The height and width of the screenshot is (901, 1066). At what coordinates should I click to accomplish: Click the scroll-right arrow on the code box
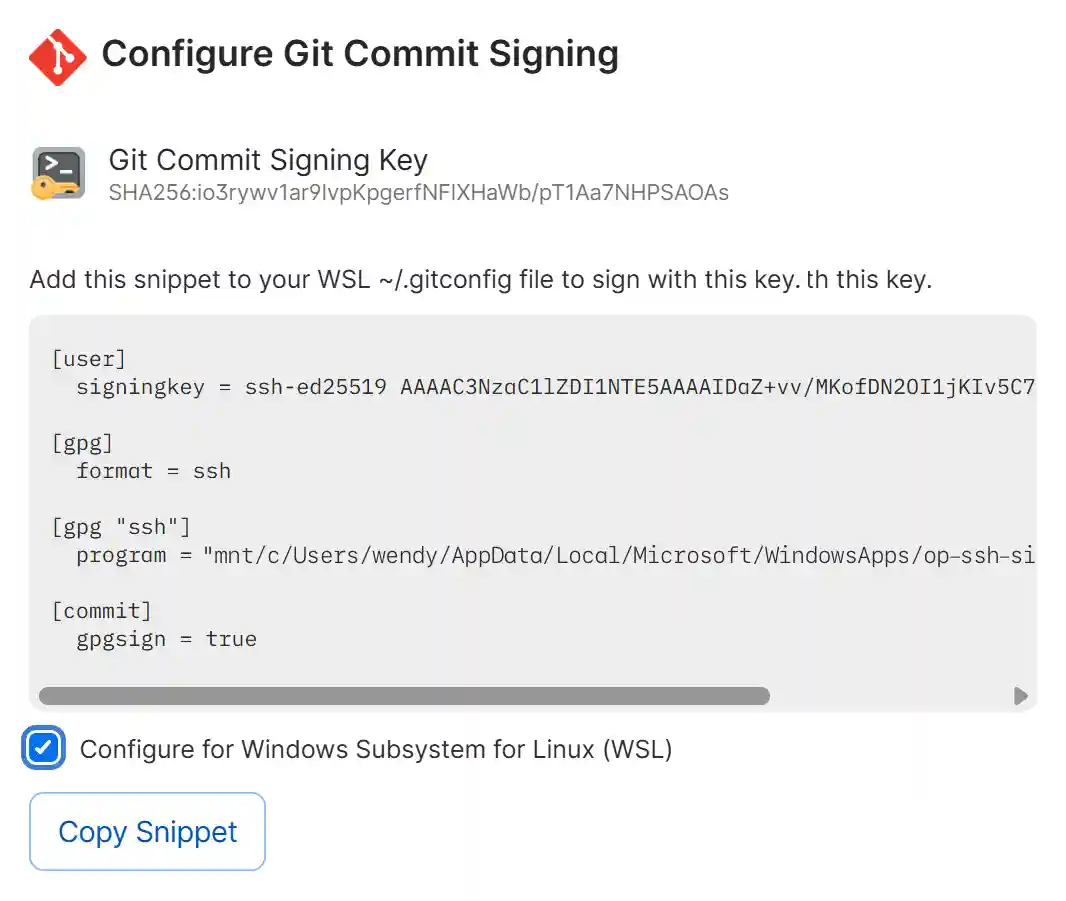click(1021, 696)
